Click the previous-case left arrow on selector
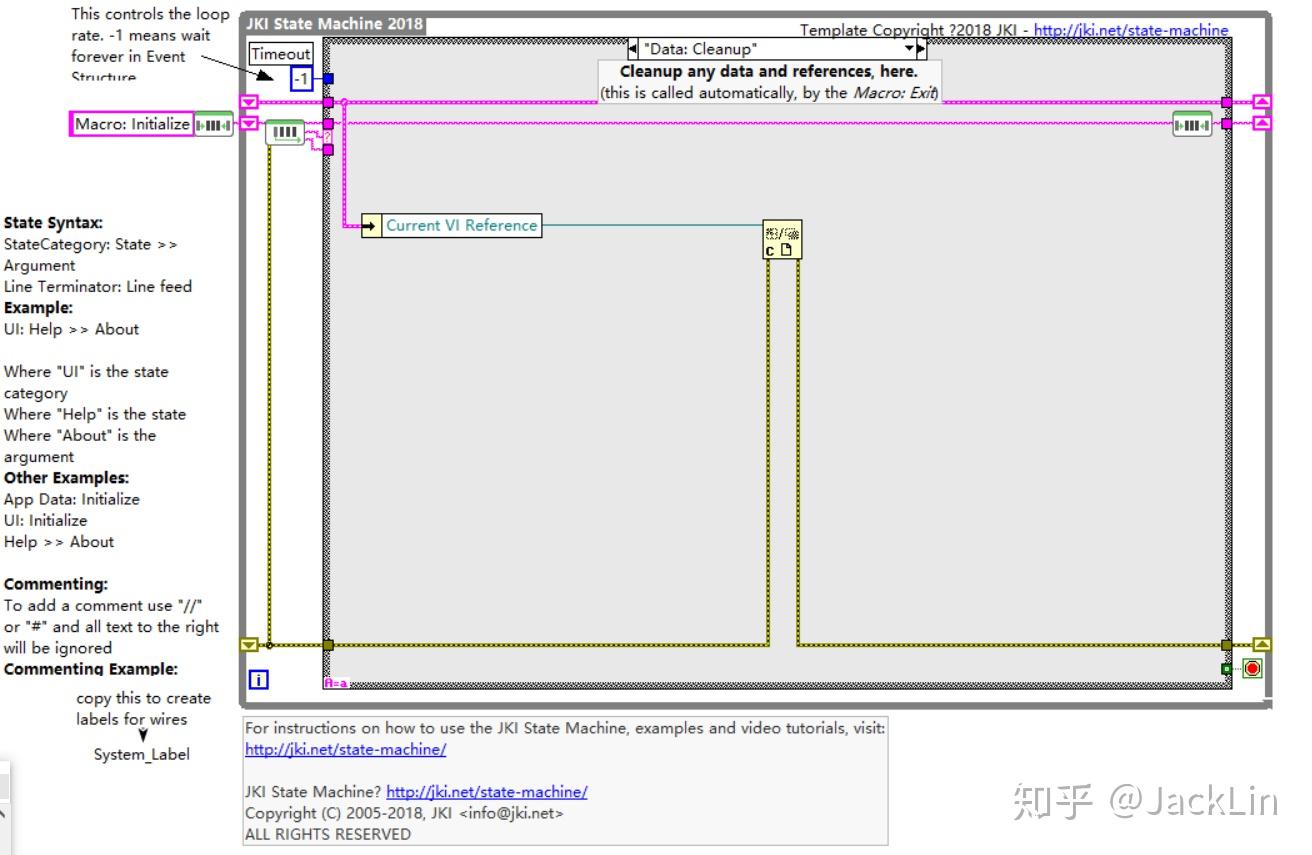 (x=630, y=47)
